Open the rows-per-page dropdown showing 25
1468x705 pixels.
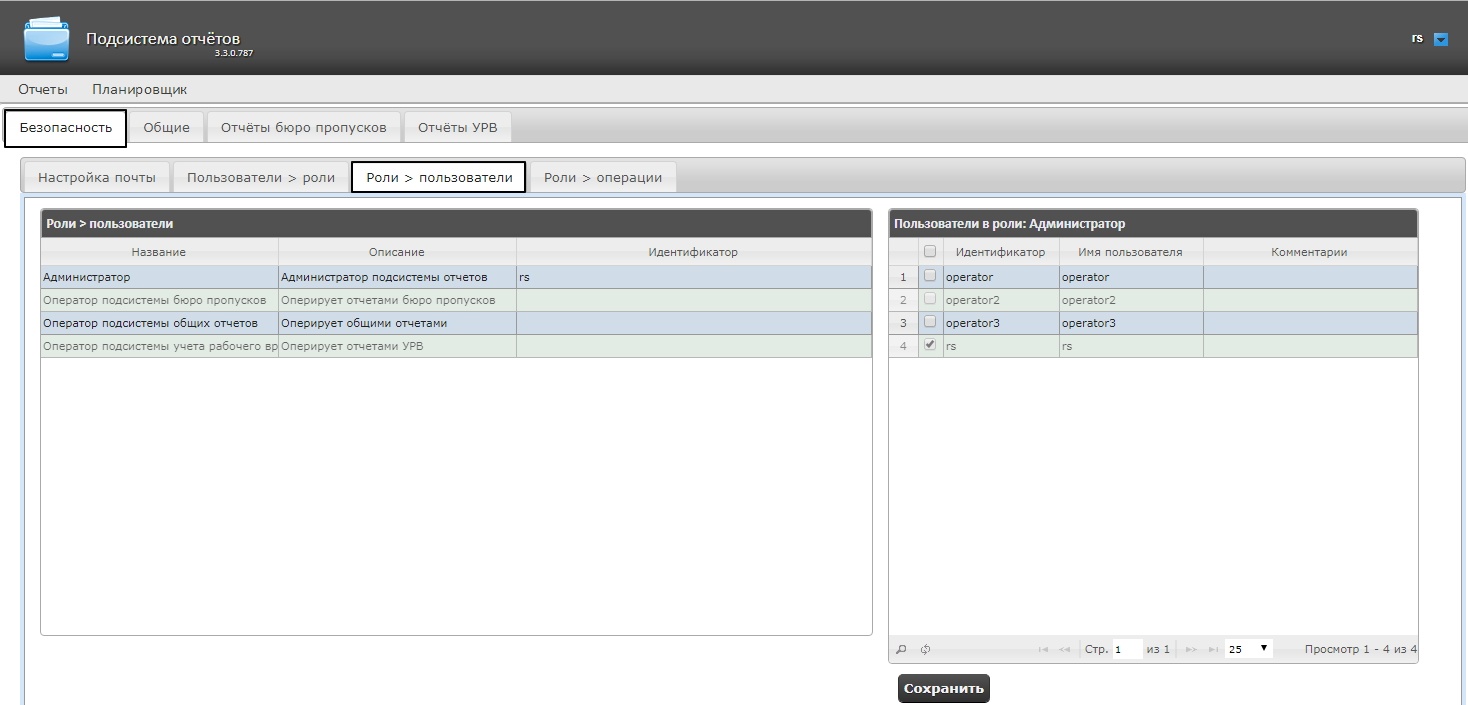pos(1249,649)
